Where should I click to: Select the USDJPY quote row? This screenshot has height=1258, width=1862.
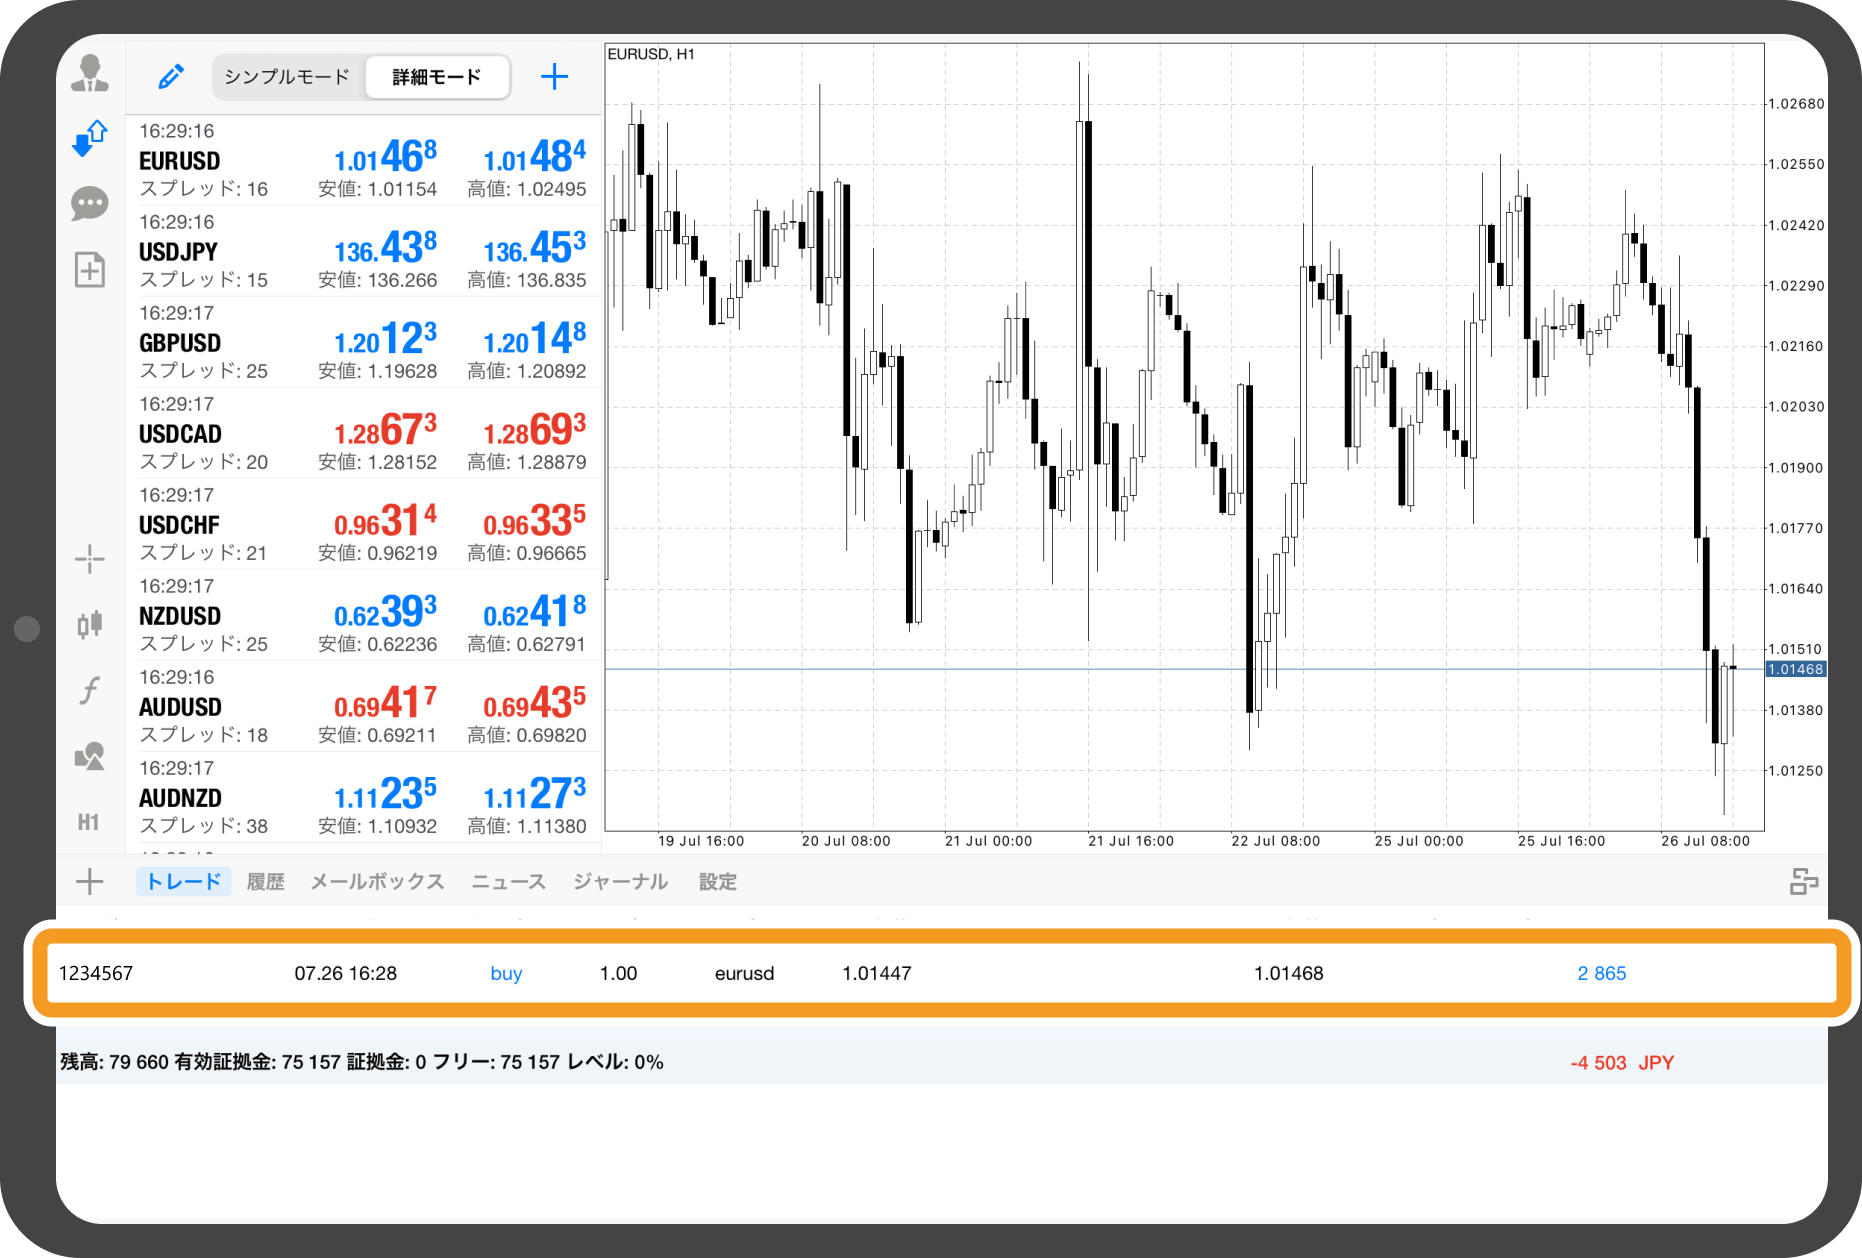[x=362, y=251]
